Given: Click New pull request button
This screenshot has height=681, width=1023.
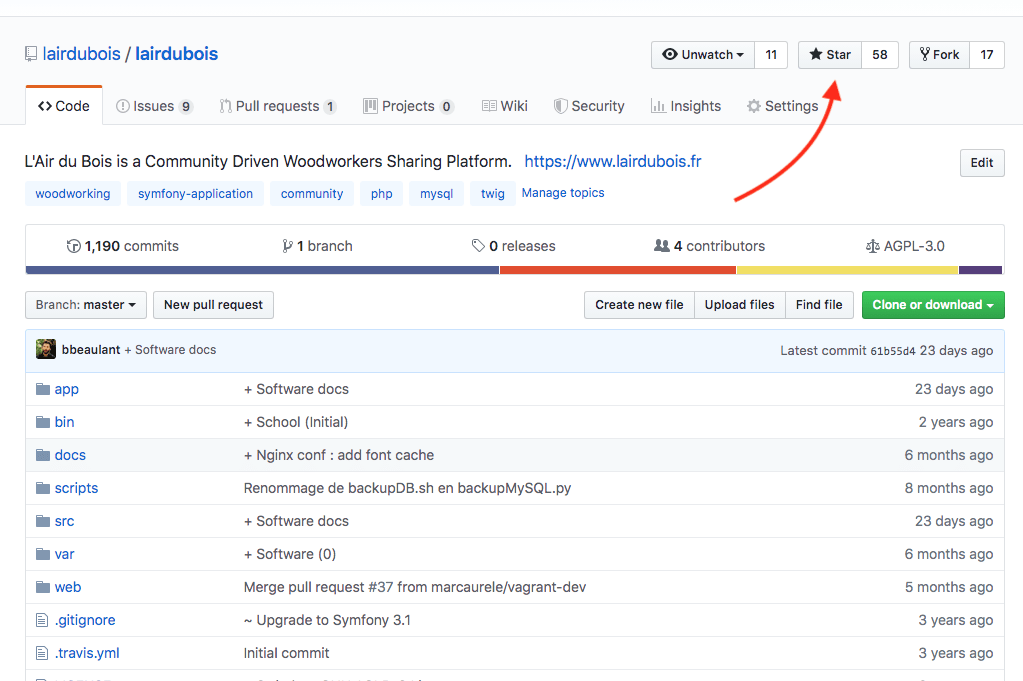Looking at the screenshot, I should point(213,305).
